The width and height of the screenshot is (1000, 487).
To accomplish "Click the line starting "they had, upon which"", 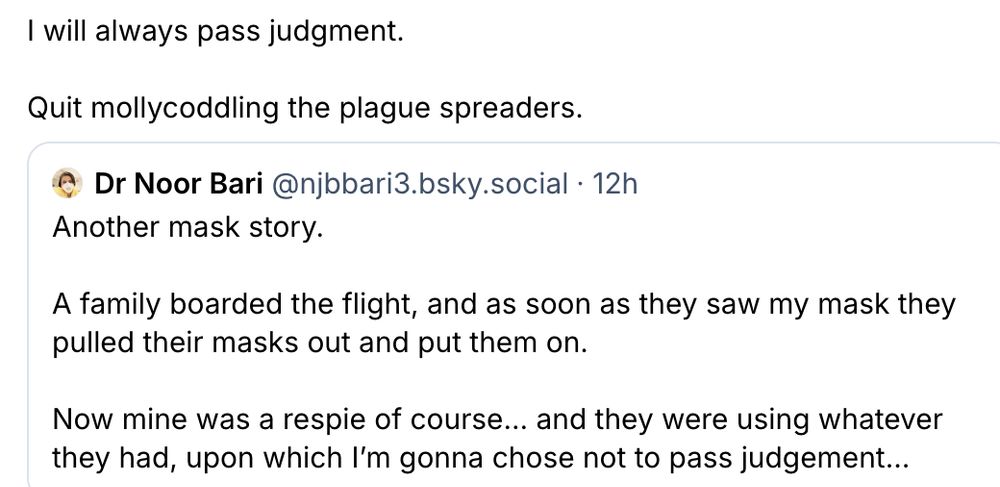I will click(x=480, y=457).
